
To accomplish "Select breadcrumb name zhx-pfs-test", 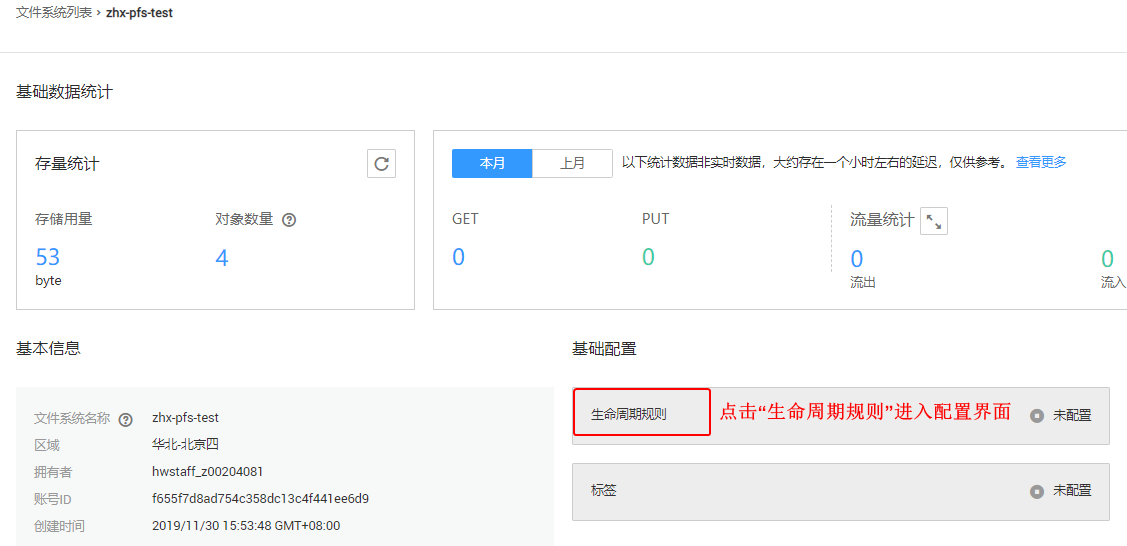I will click(139, 13).
